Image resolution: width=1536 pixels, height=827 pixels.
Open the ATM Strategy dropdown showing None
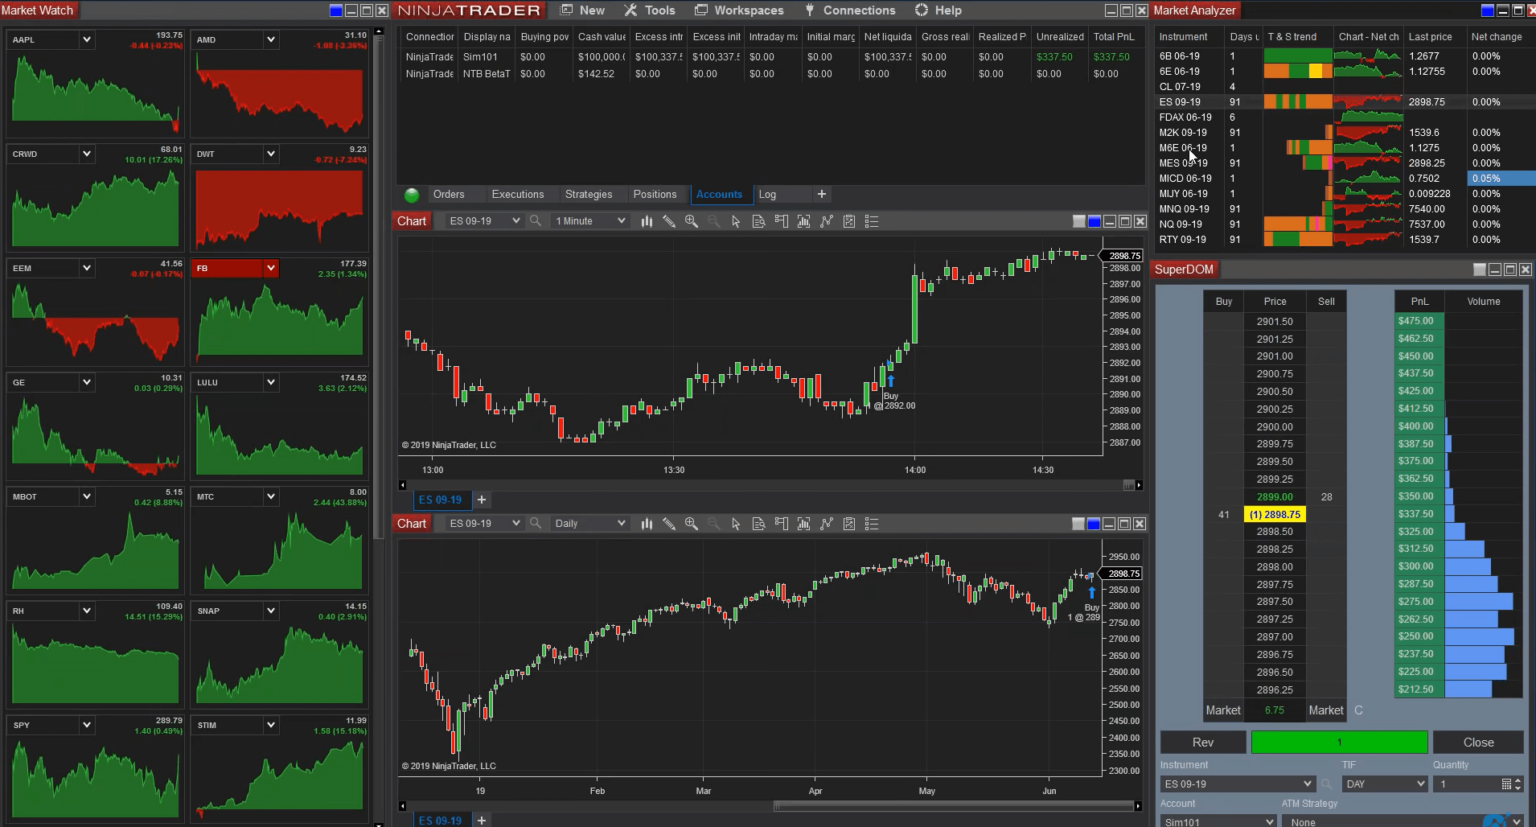[x=1402, y=821]
